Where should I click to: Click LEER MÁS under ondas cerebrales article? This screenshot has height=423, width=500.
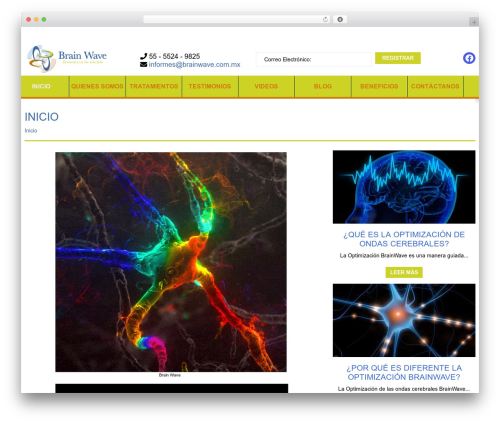pos(404,272)
